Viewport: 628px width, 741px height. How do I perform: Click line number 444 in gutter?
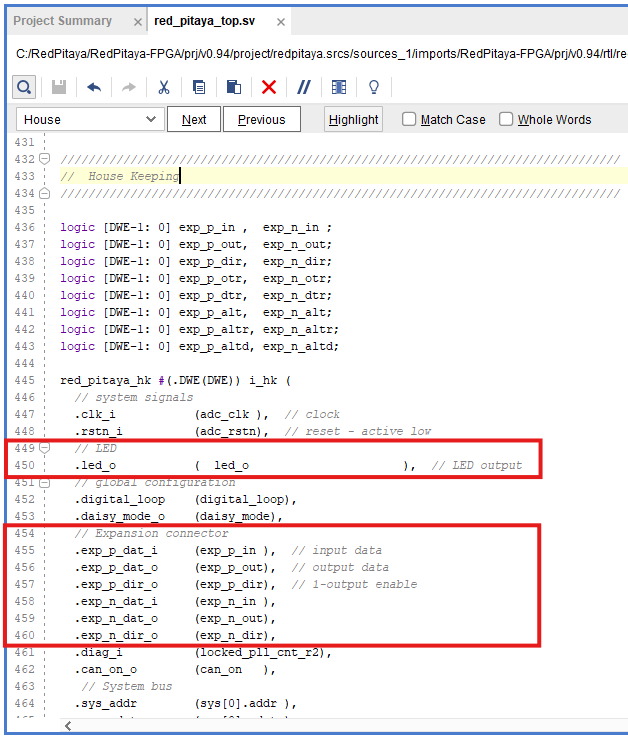tap(25, 363)
